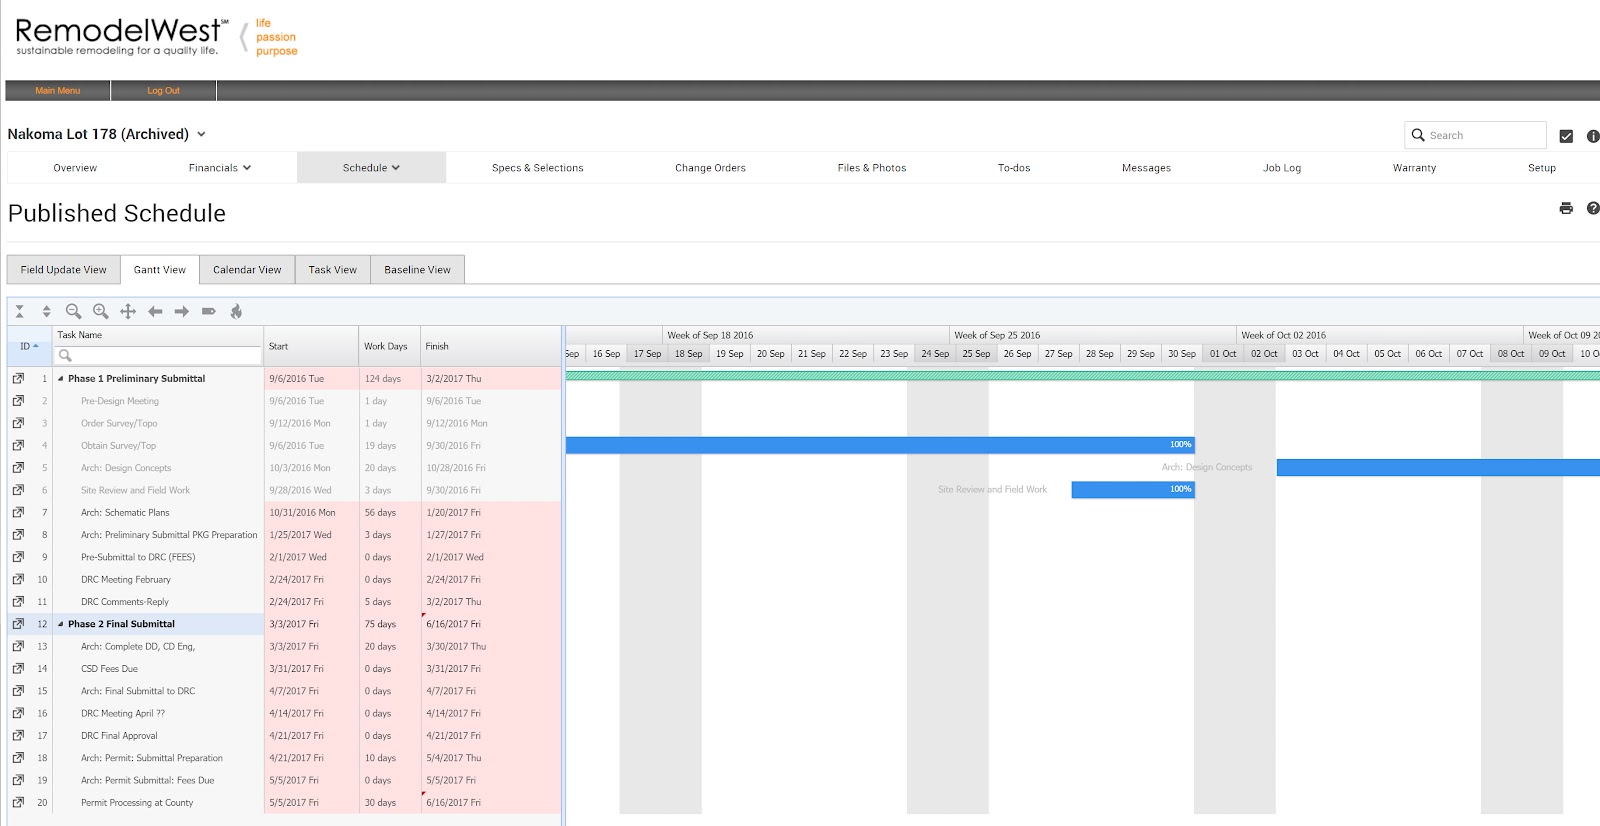This screenshot has width=1600, height=826.
Task: Open details popup for Arch: Design Concepts
Action: click(18, 468)
